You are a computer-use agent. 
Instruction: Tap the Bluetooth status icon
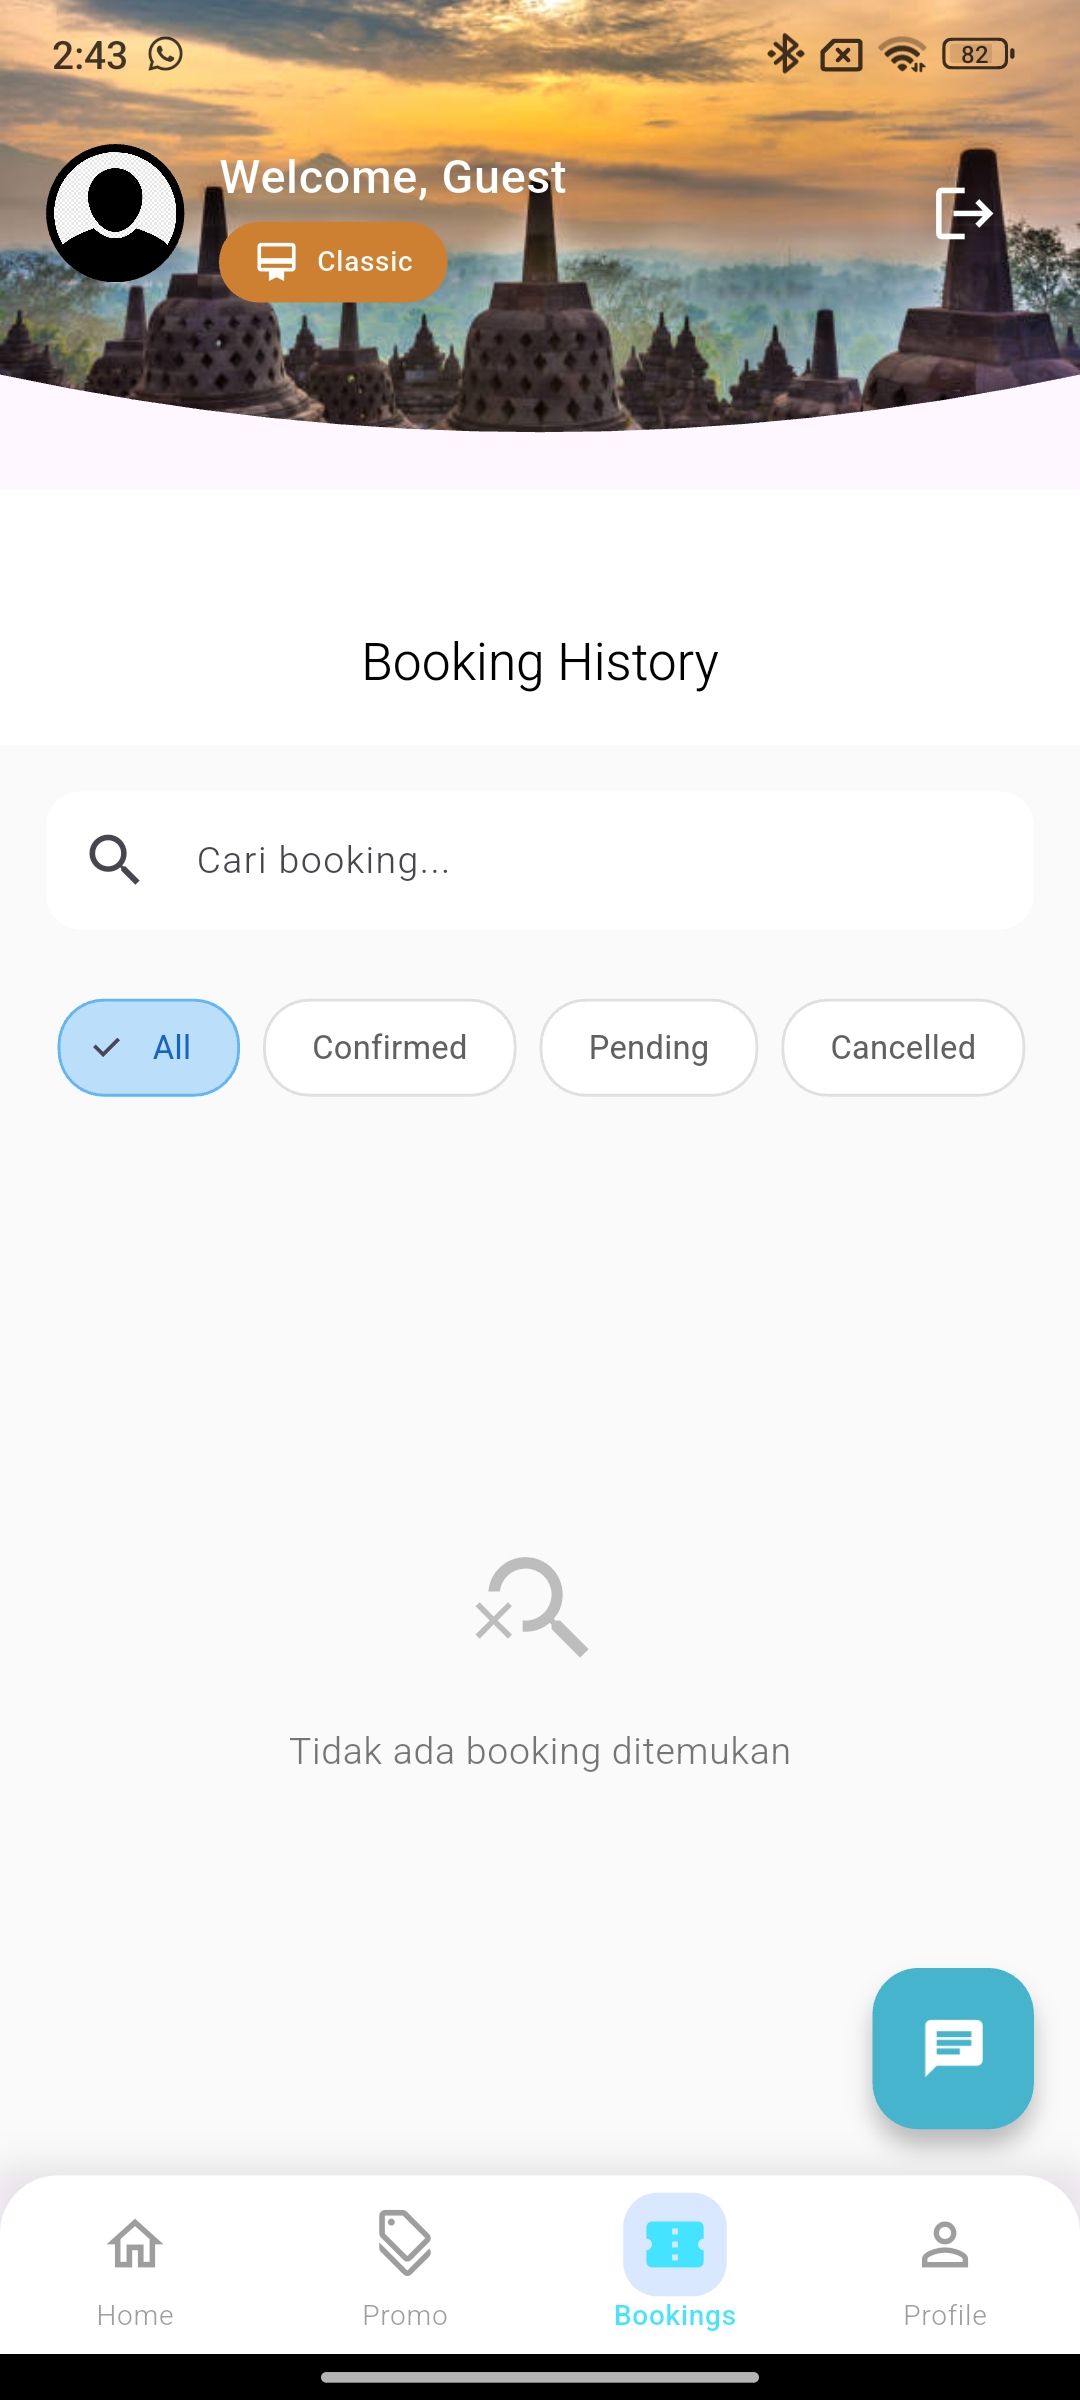[785, 54]
